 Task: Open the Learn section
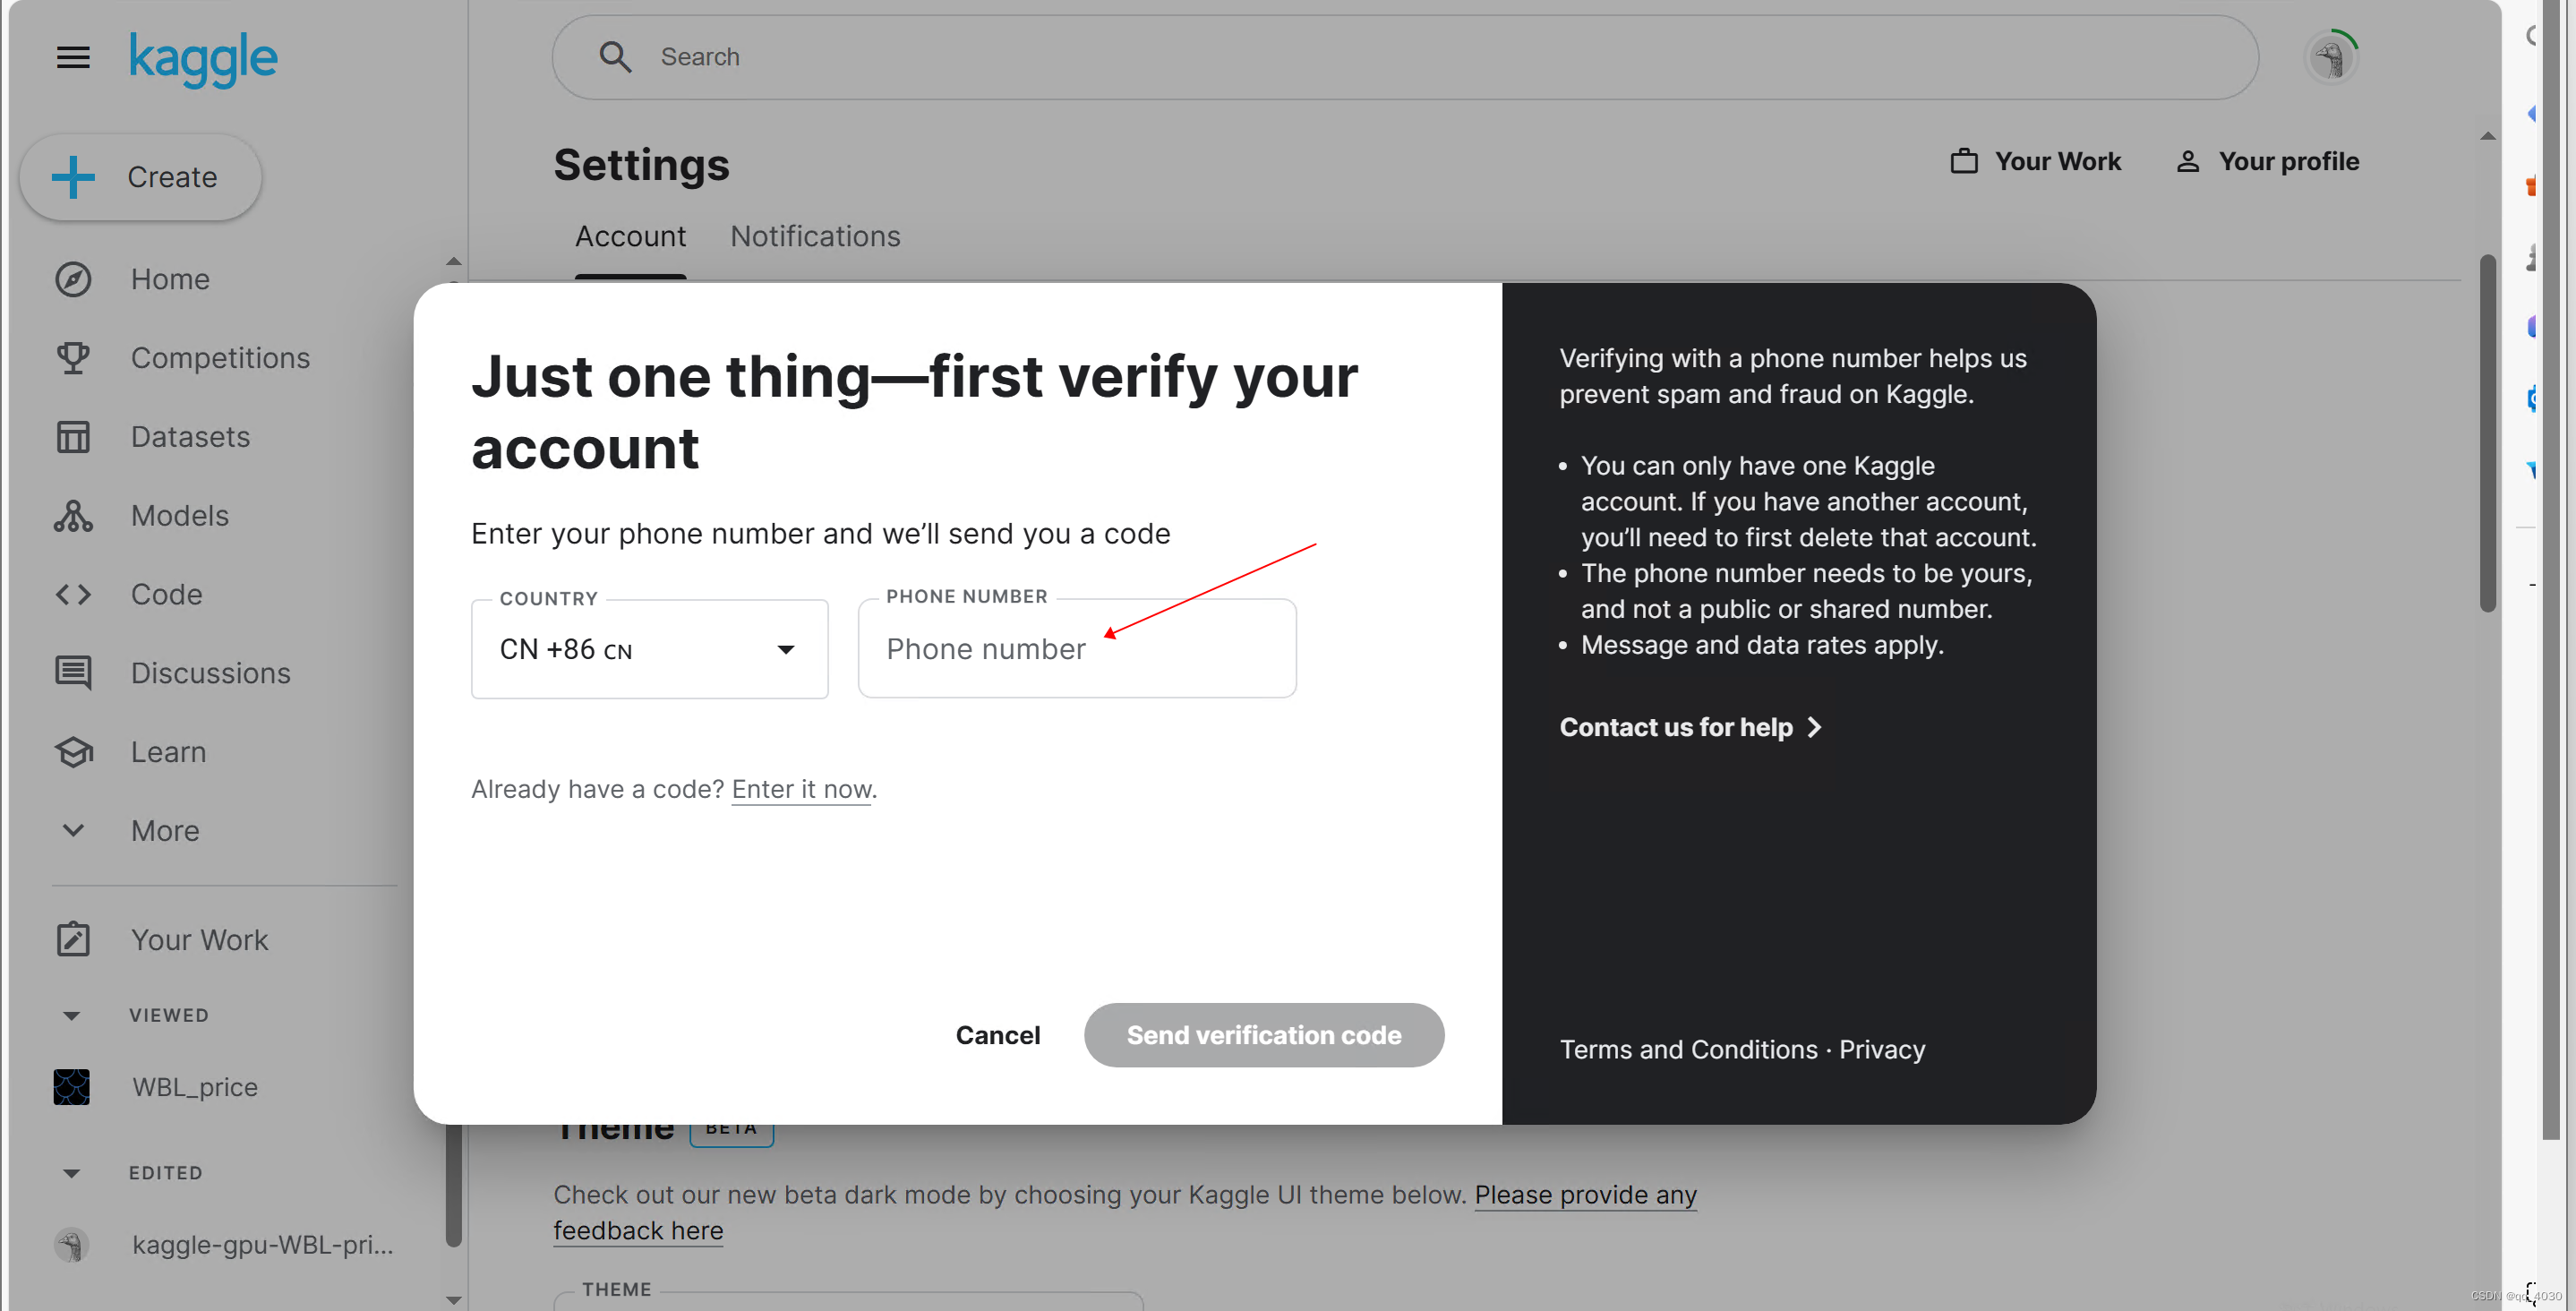167,750
